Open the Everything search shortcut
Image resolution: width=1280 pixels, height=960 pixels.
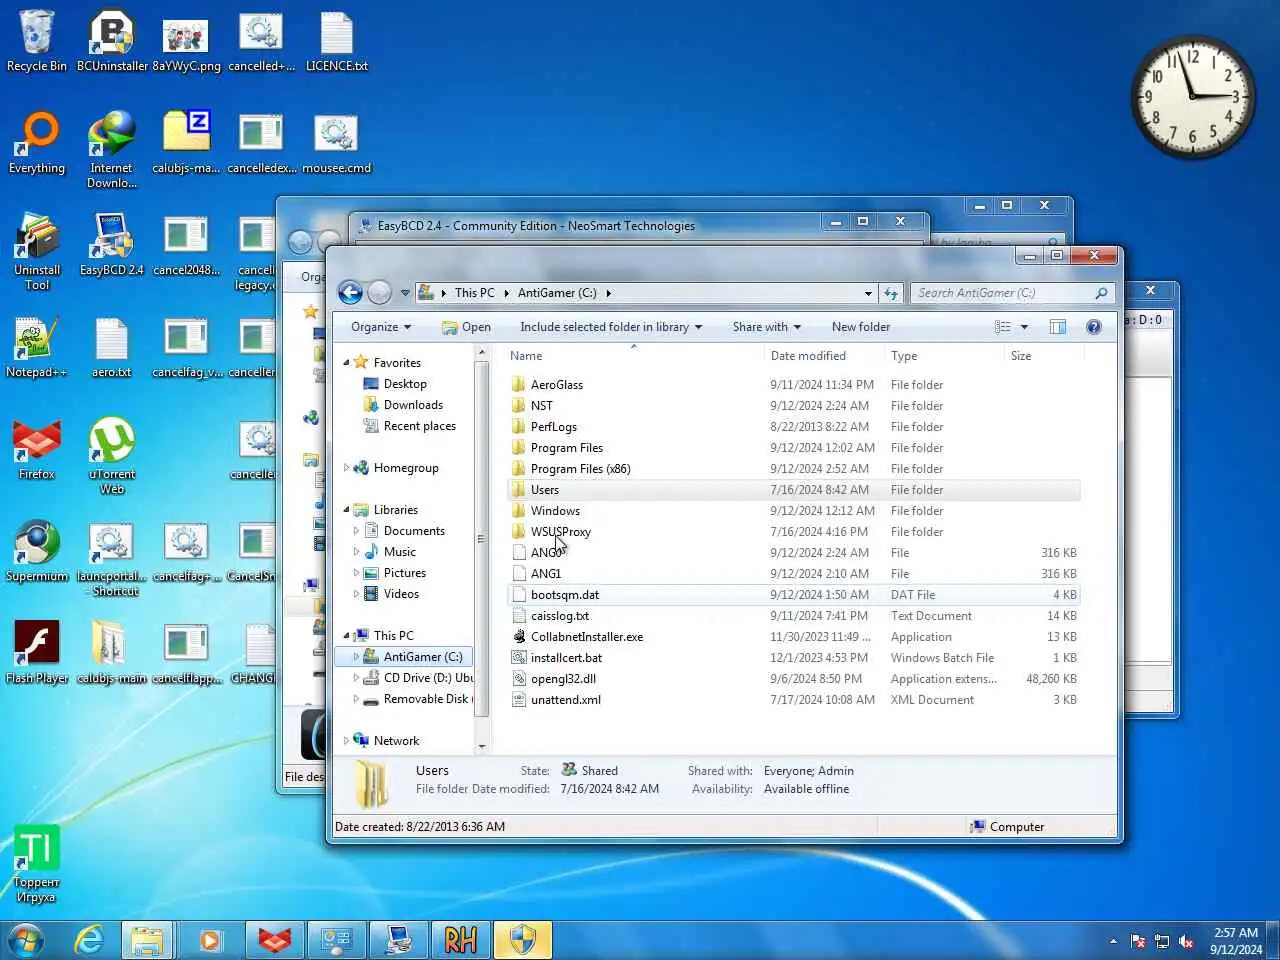point(37,143)
